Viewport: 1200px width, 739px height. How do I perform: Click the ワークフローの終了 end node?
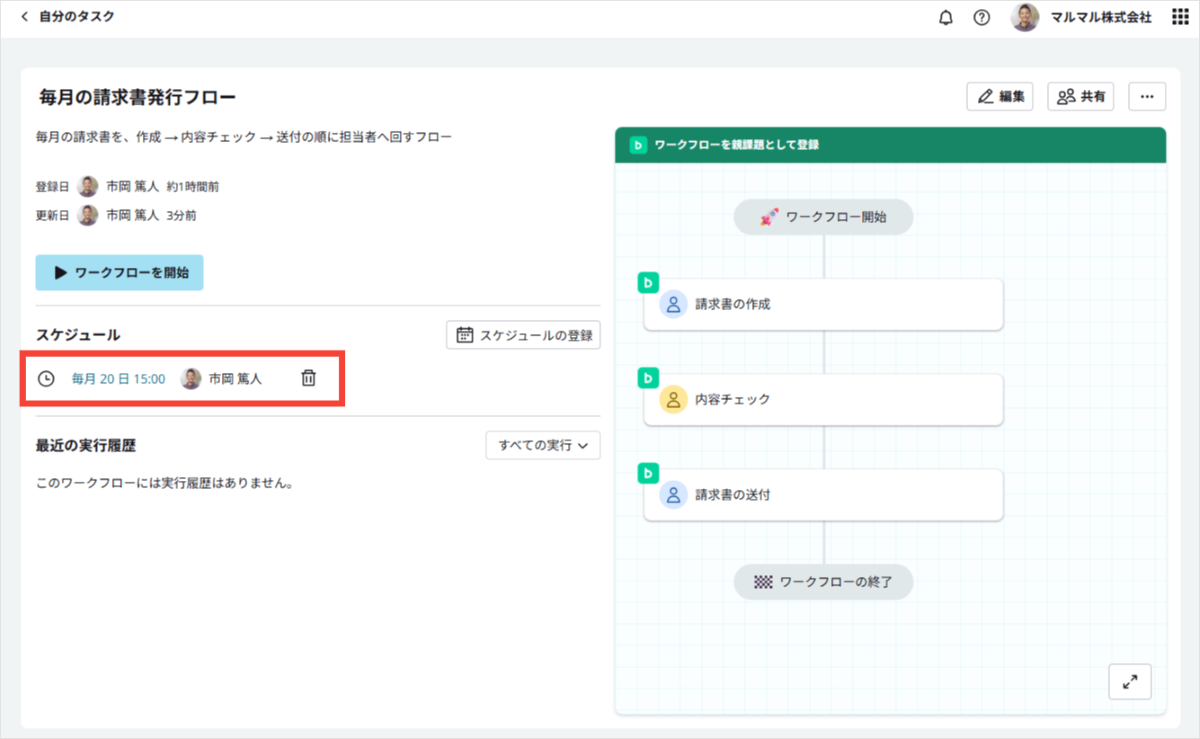[823, 581]
